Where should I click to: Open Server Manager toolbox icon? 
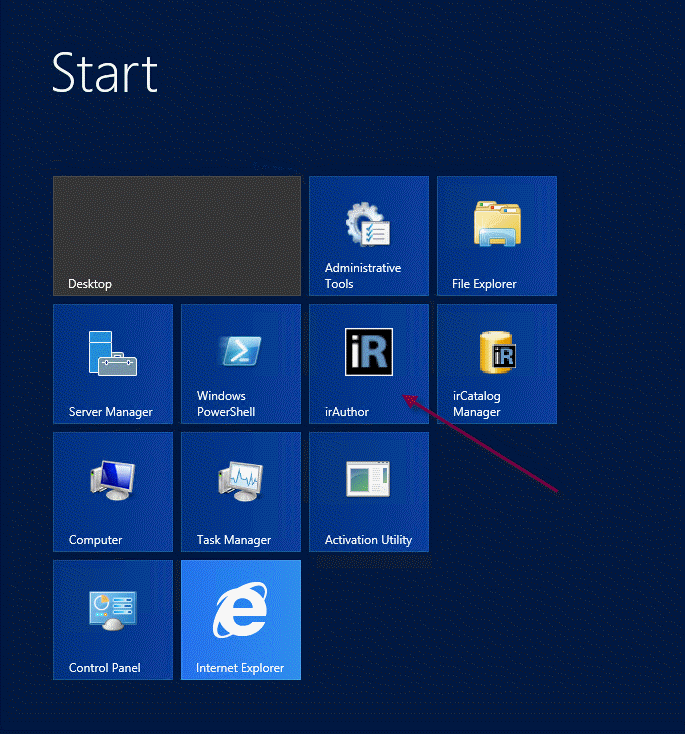112,352
